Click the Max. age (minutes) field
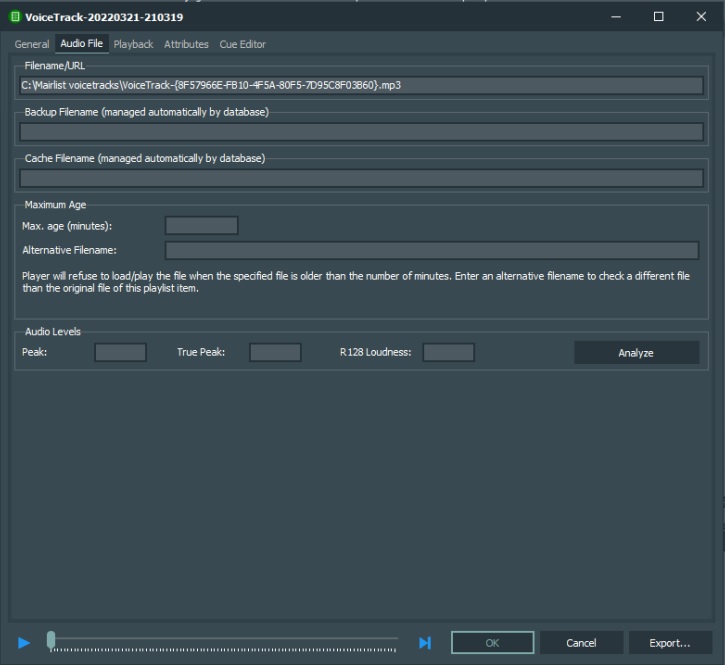The image size is (725, 665). [x=201, y=226]
